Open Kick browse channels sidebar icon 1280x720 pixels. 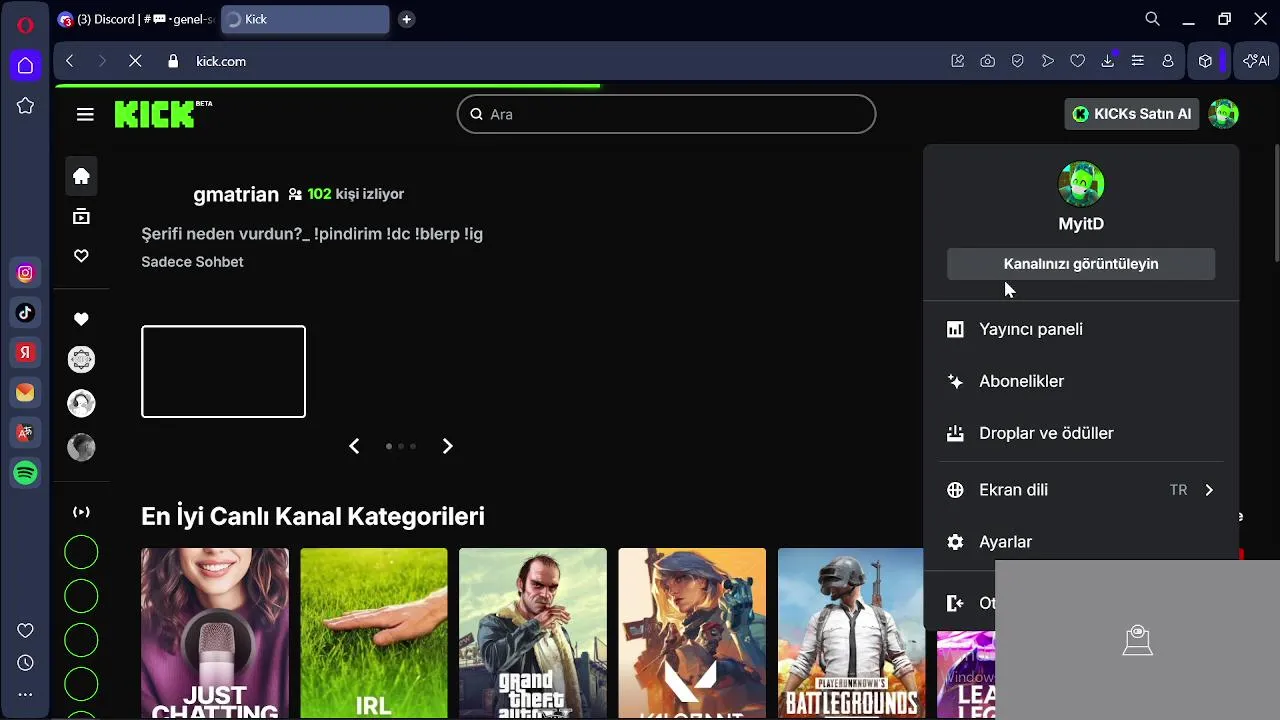(x=81, y=216)
